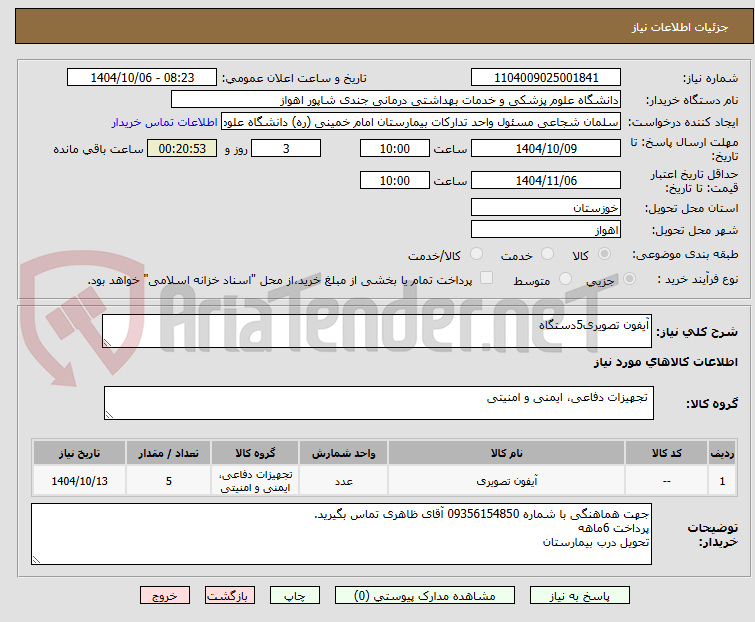Click the response deadline time 10:00 field
This screenshot has height=622, width=755.
click(x=394, y=148)
